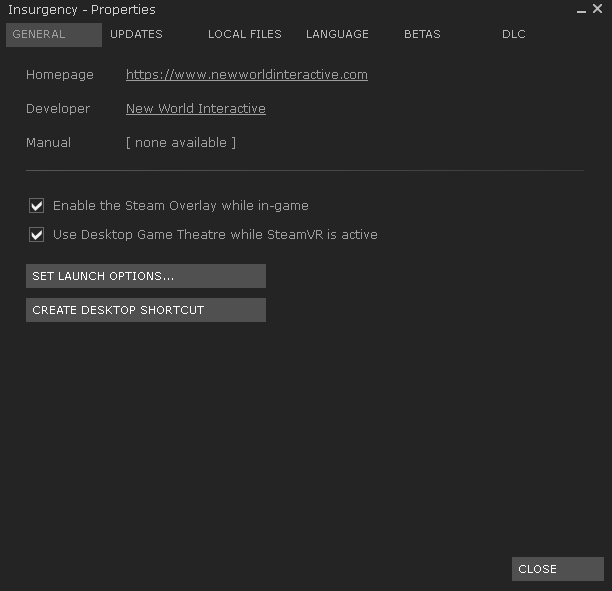Toggle Enable the Steam Overlay while in-game
Viewport: 612px width, 591px height.
coord(36,206)
